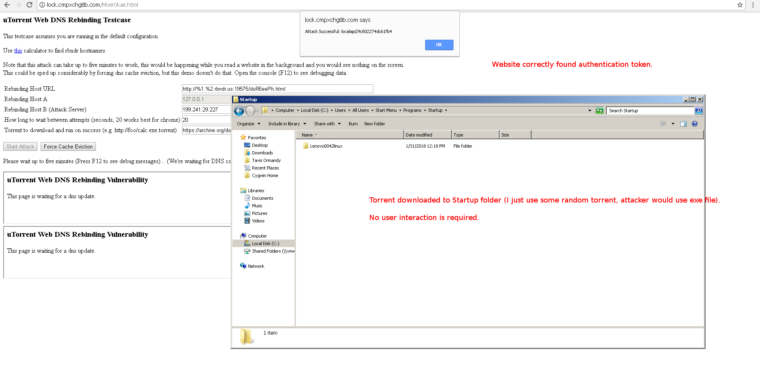Go back in the Startup explorer window

[239, 111]
